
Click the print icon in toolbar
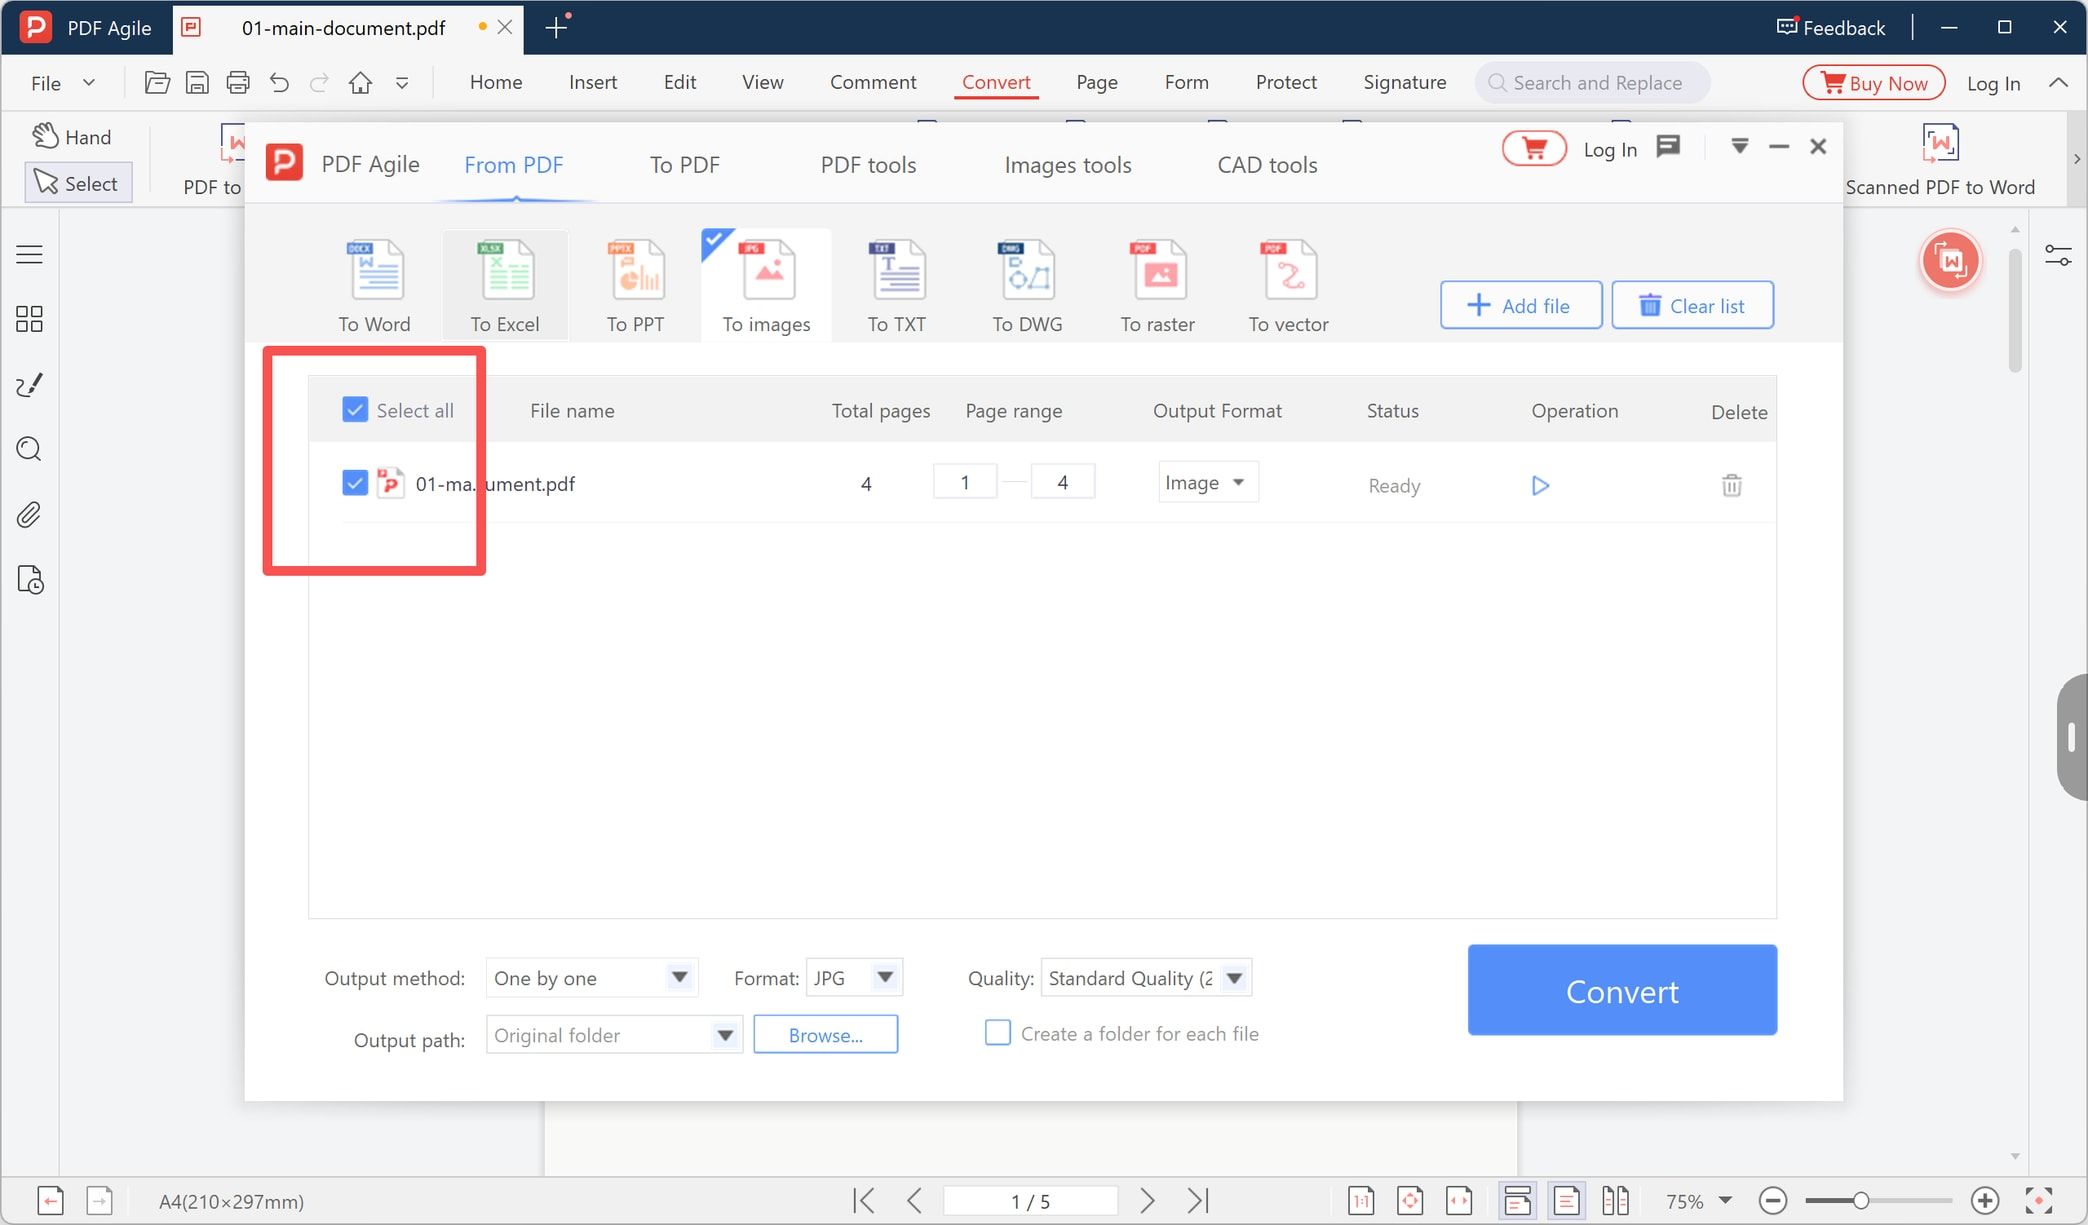point(238,83)
